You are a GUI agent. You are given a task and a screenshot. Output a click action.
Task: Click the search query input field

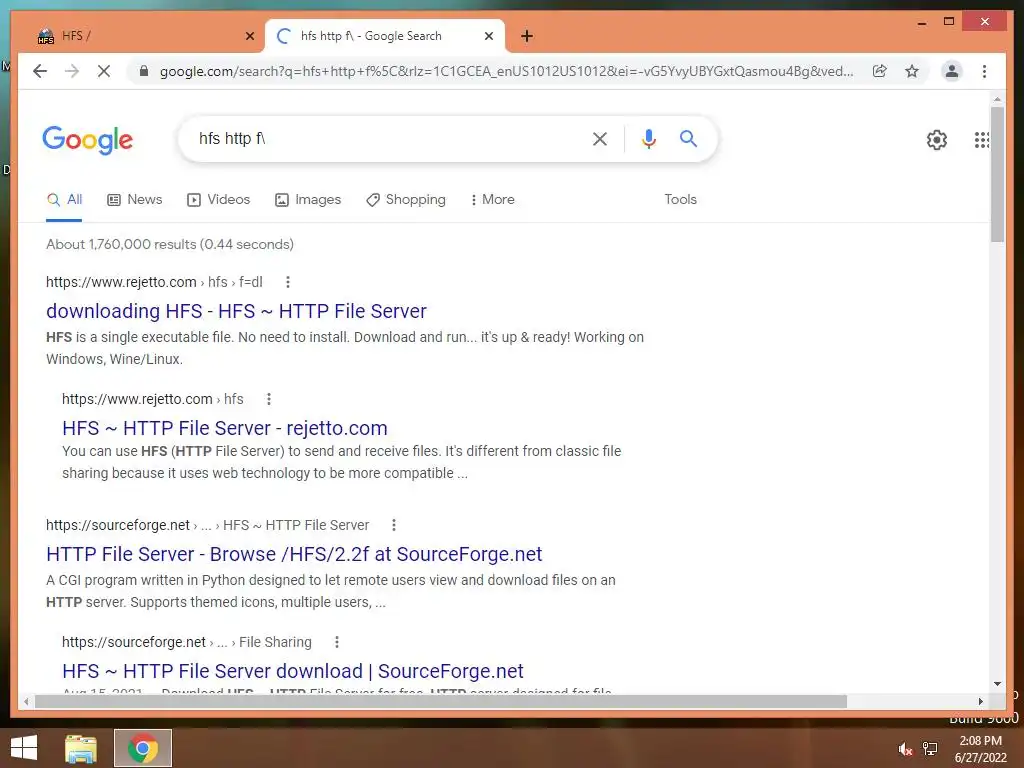[x=385, y=138]
